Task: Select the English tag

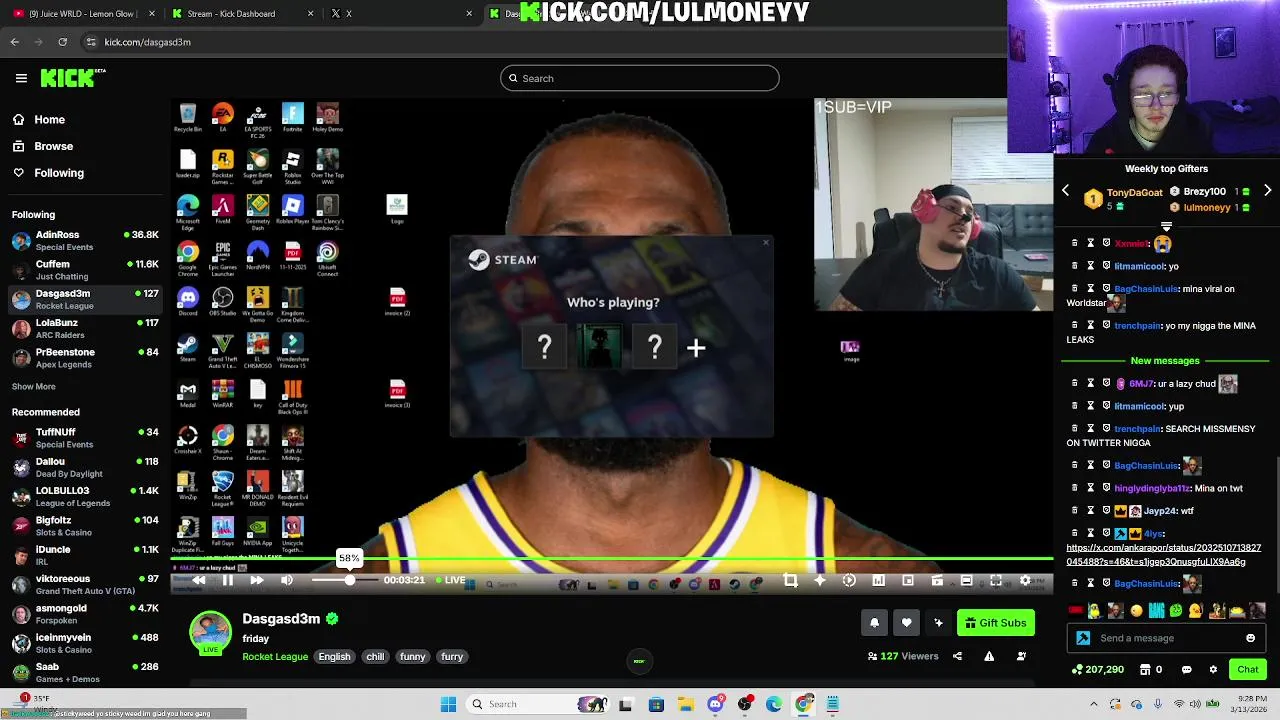Action: click(334, 657)
